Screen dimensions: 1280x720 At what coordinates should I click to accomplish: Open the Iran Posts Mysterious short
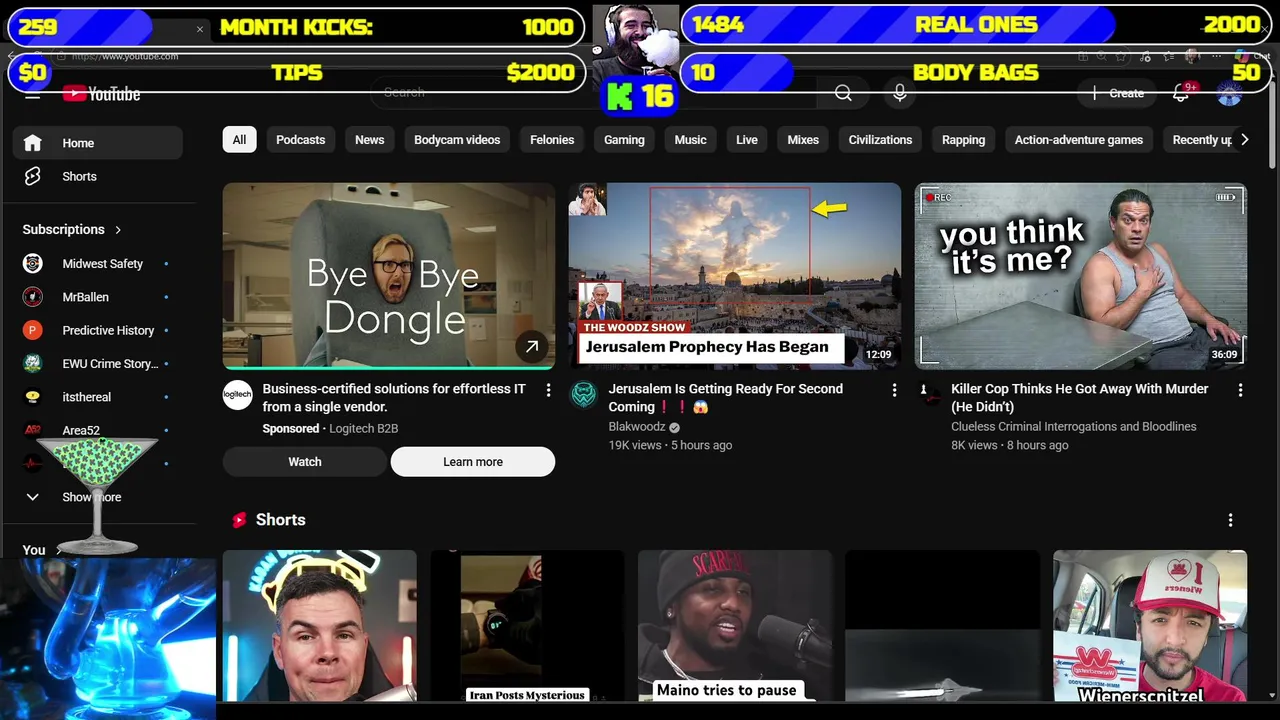[527, 626]
